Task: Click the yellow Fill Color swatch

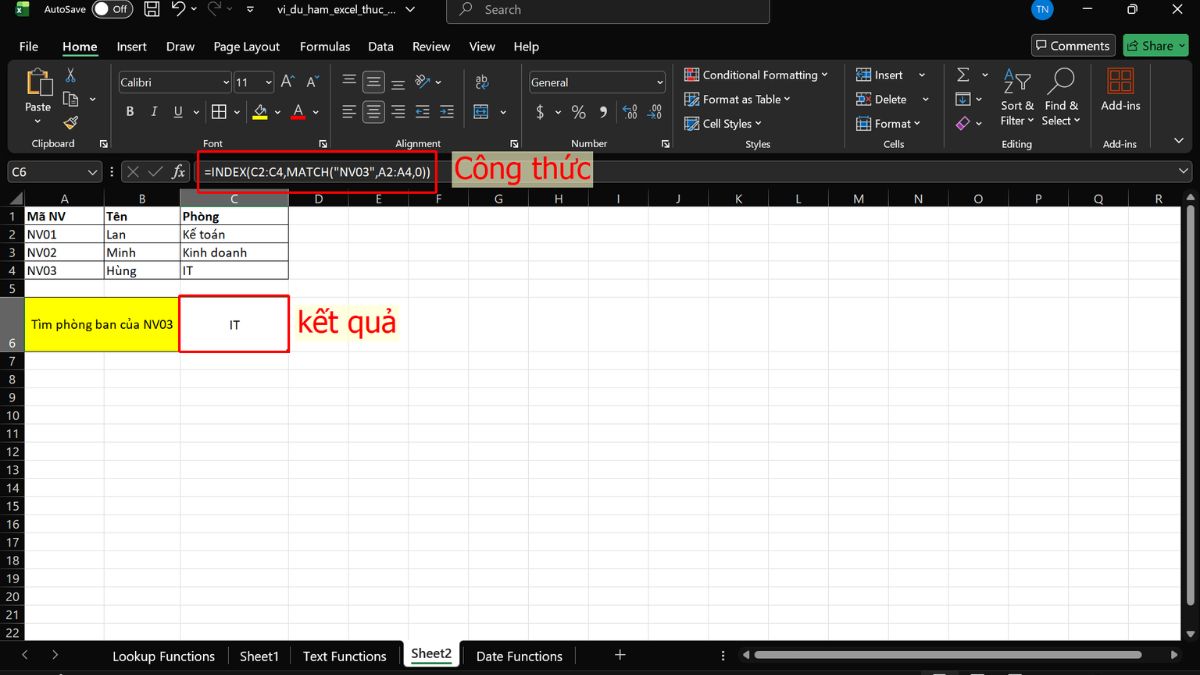Action: tap(260, 112)
